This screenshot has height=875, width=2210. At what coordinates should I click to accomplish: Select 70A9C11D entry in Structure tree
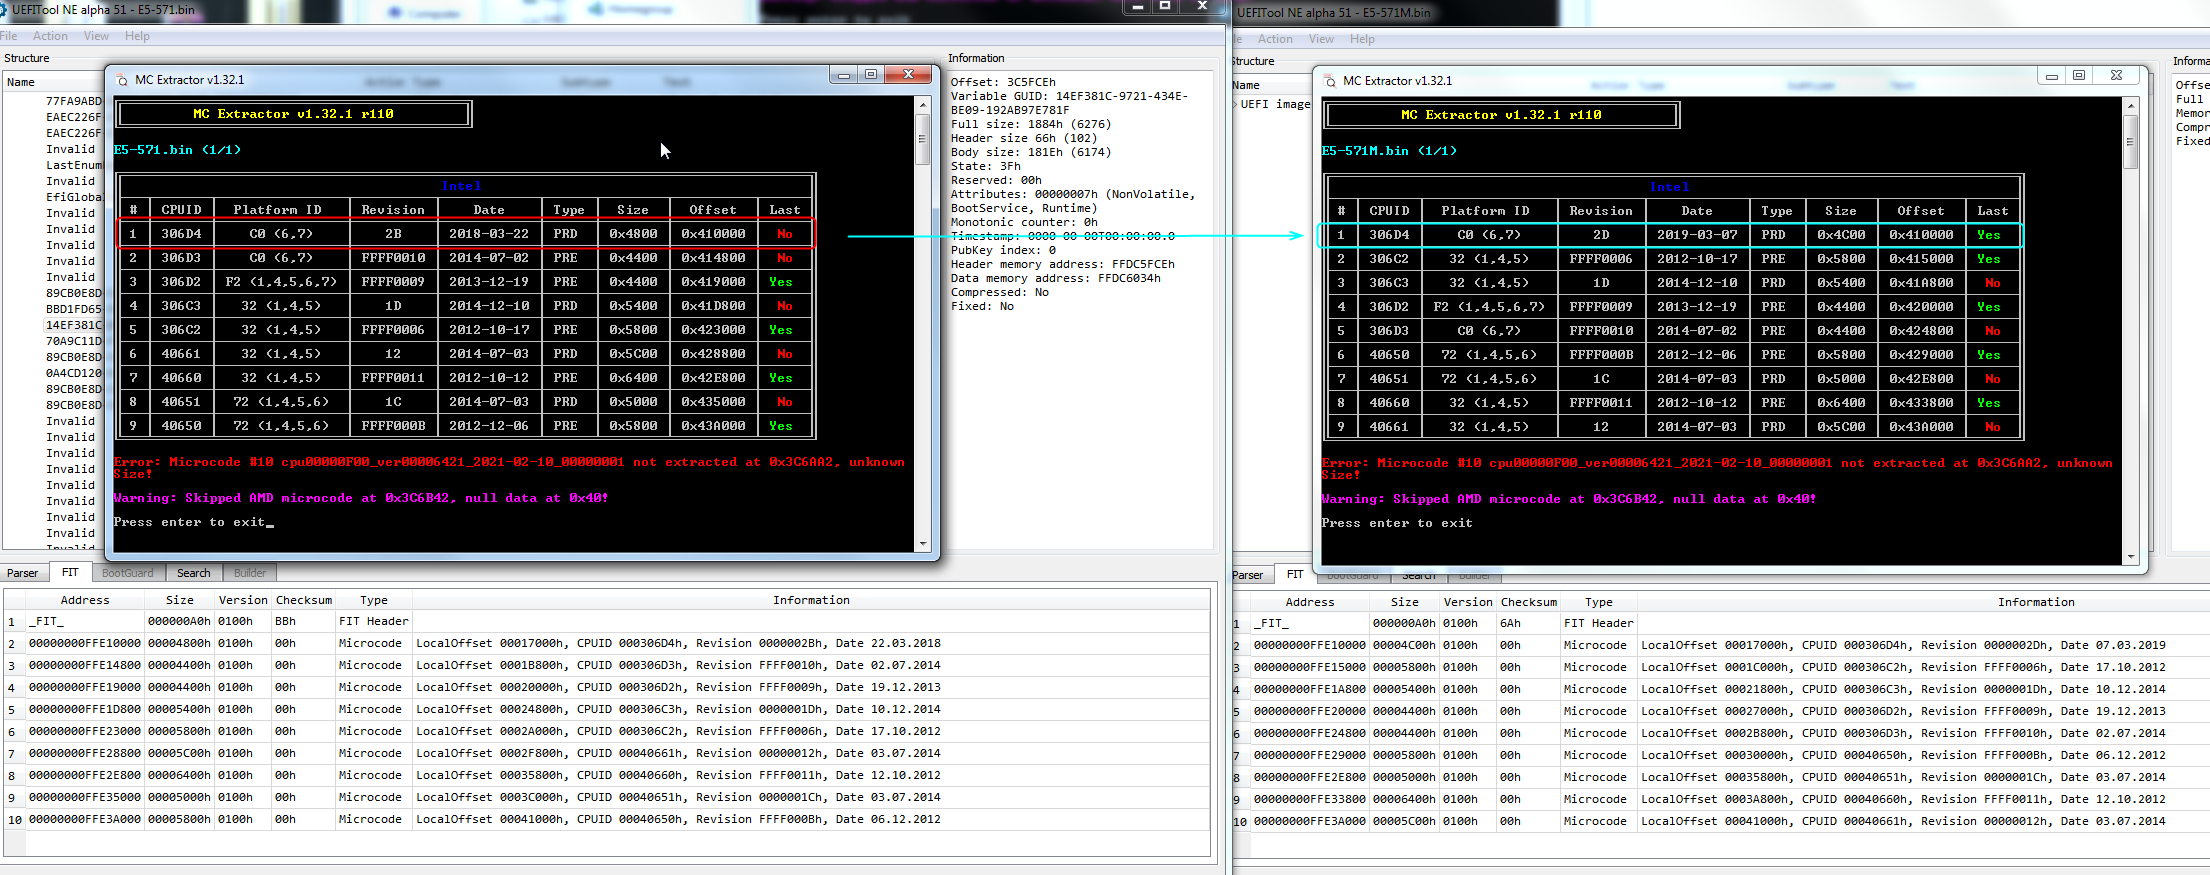point(74,341)
